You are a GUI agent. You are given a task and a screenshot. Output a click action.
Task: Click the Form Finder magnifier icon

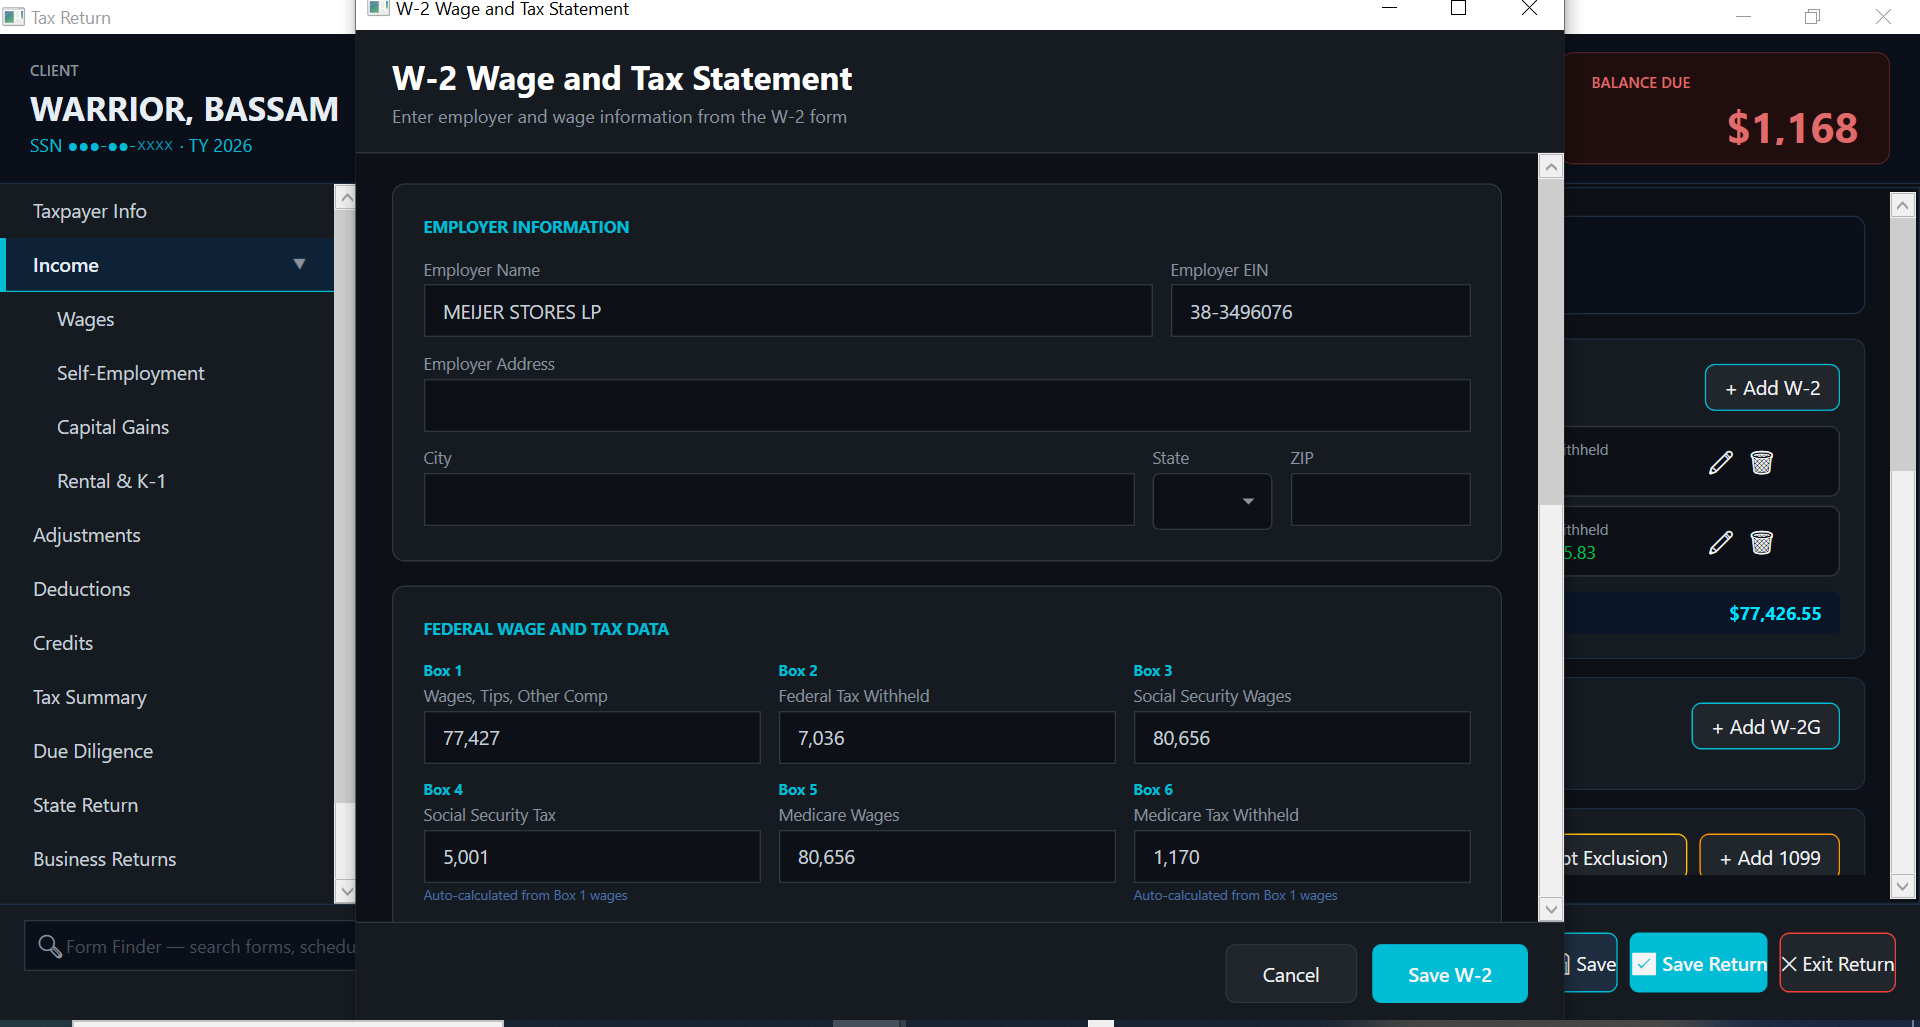[49, 946]
